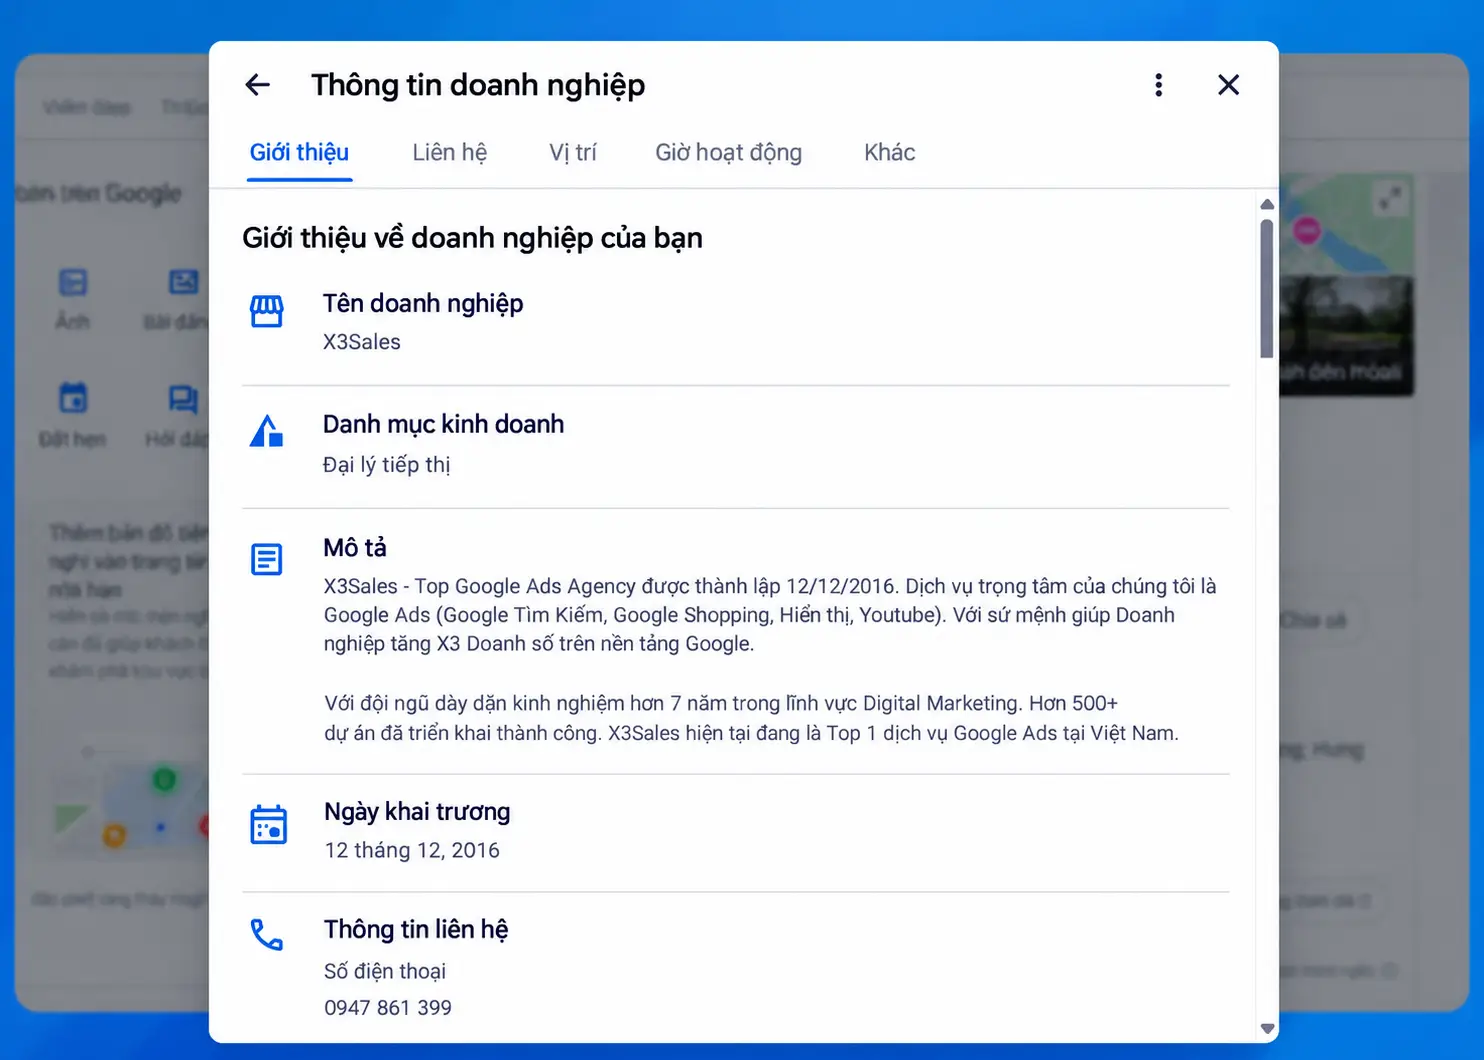
Task: Switch to the Giới thiệu tab
Action: 299,152
